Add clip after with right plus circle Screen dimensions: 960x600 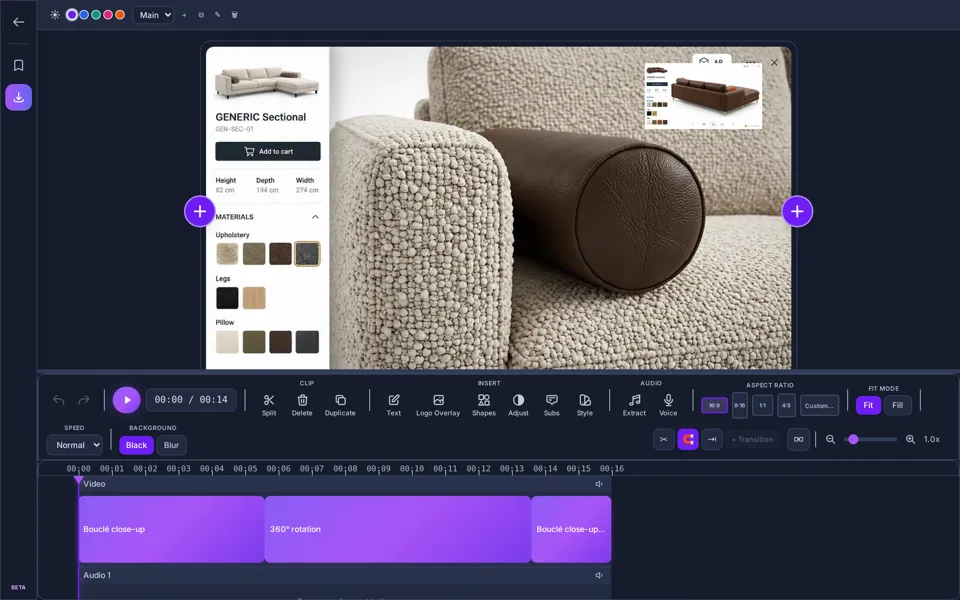[x=797, y=211]
